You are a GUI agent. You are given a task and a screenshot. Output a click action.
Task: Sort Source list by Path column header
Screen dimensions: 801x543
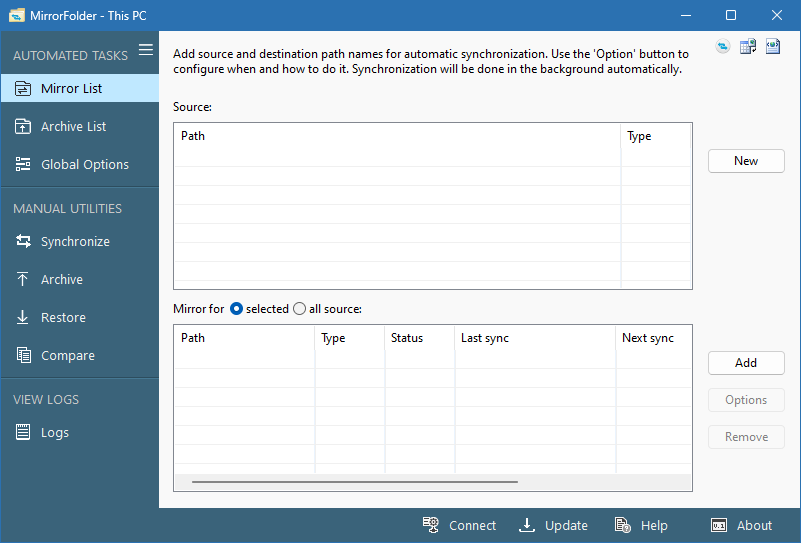397,136
